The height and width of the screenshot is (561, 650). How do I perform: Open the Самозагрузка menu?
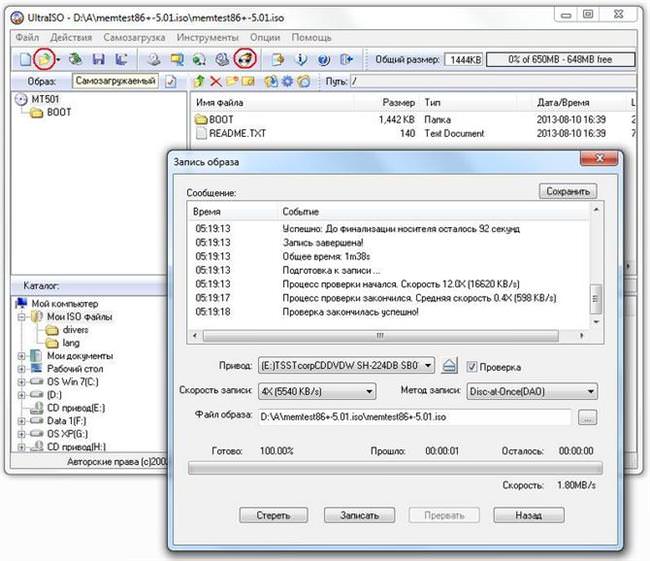134,37
